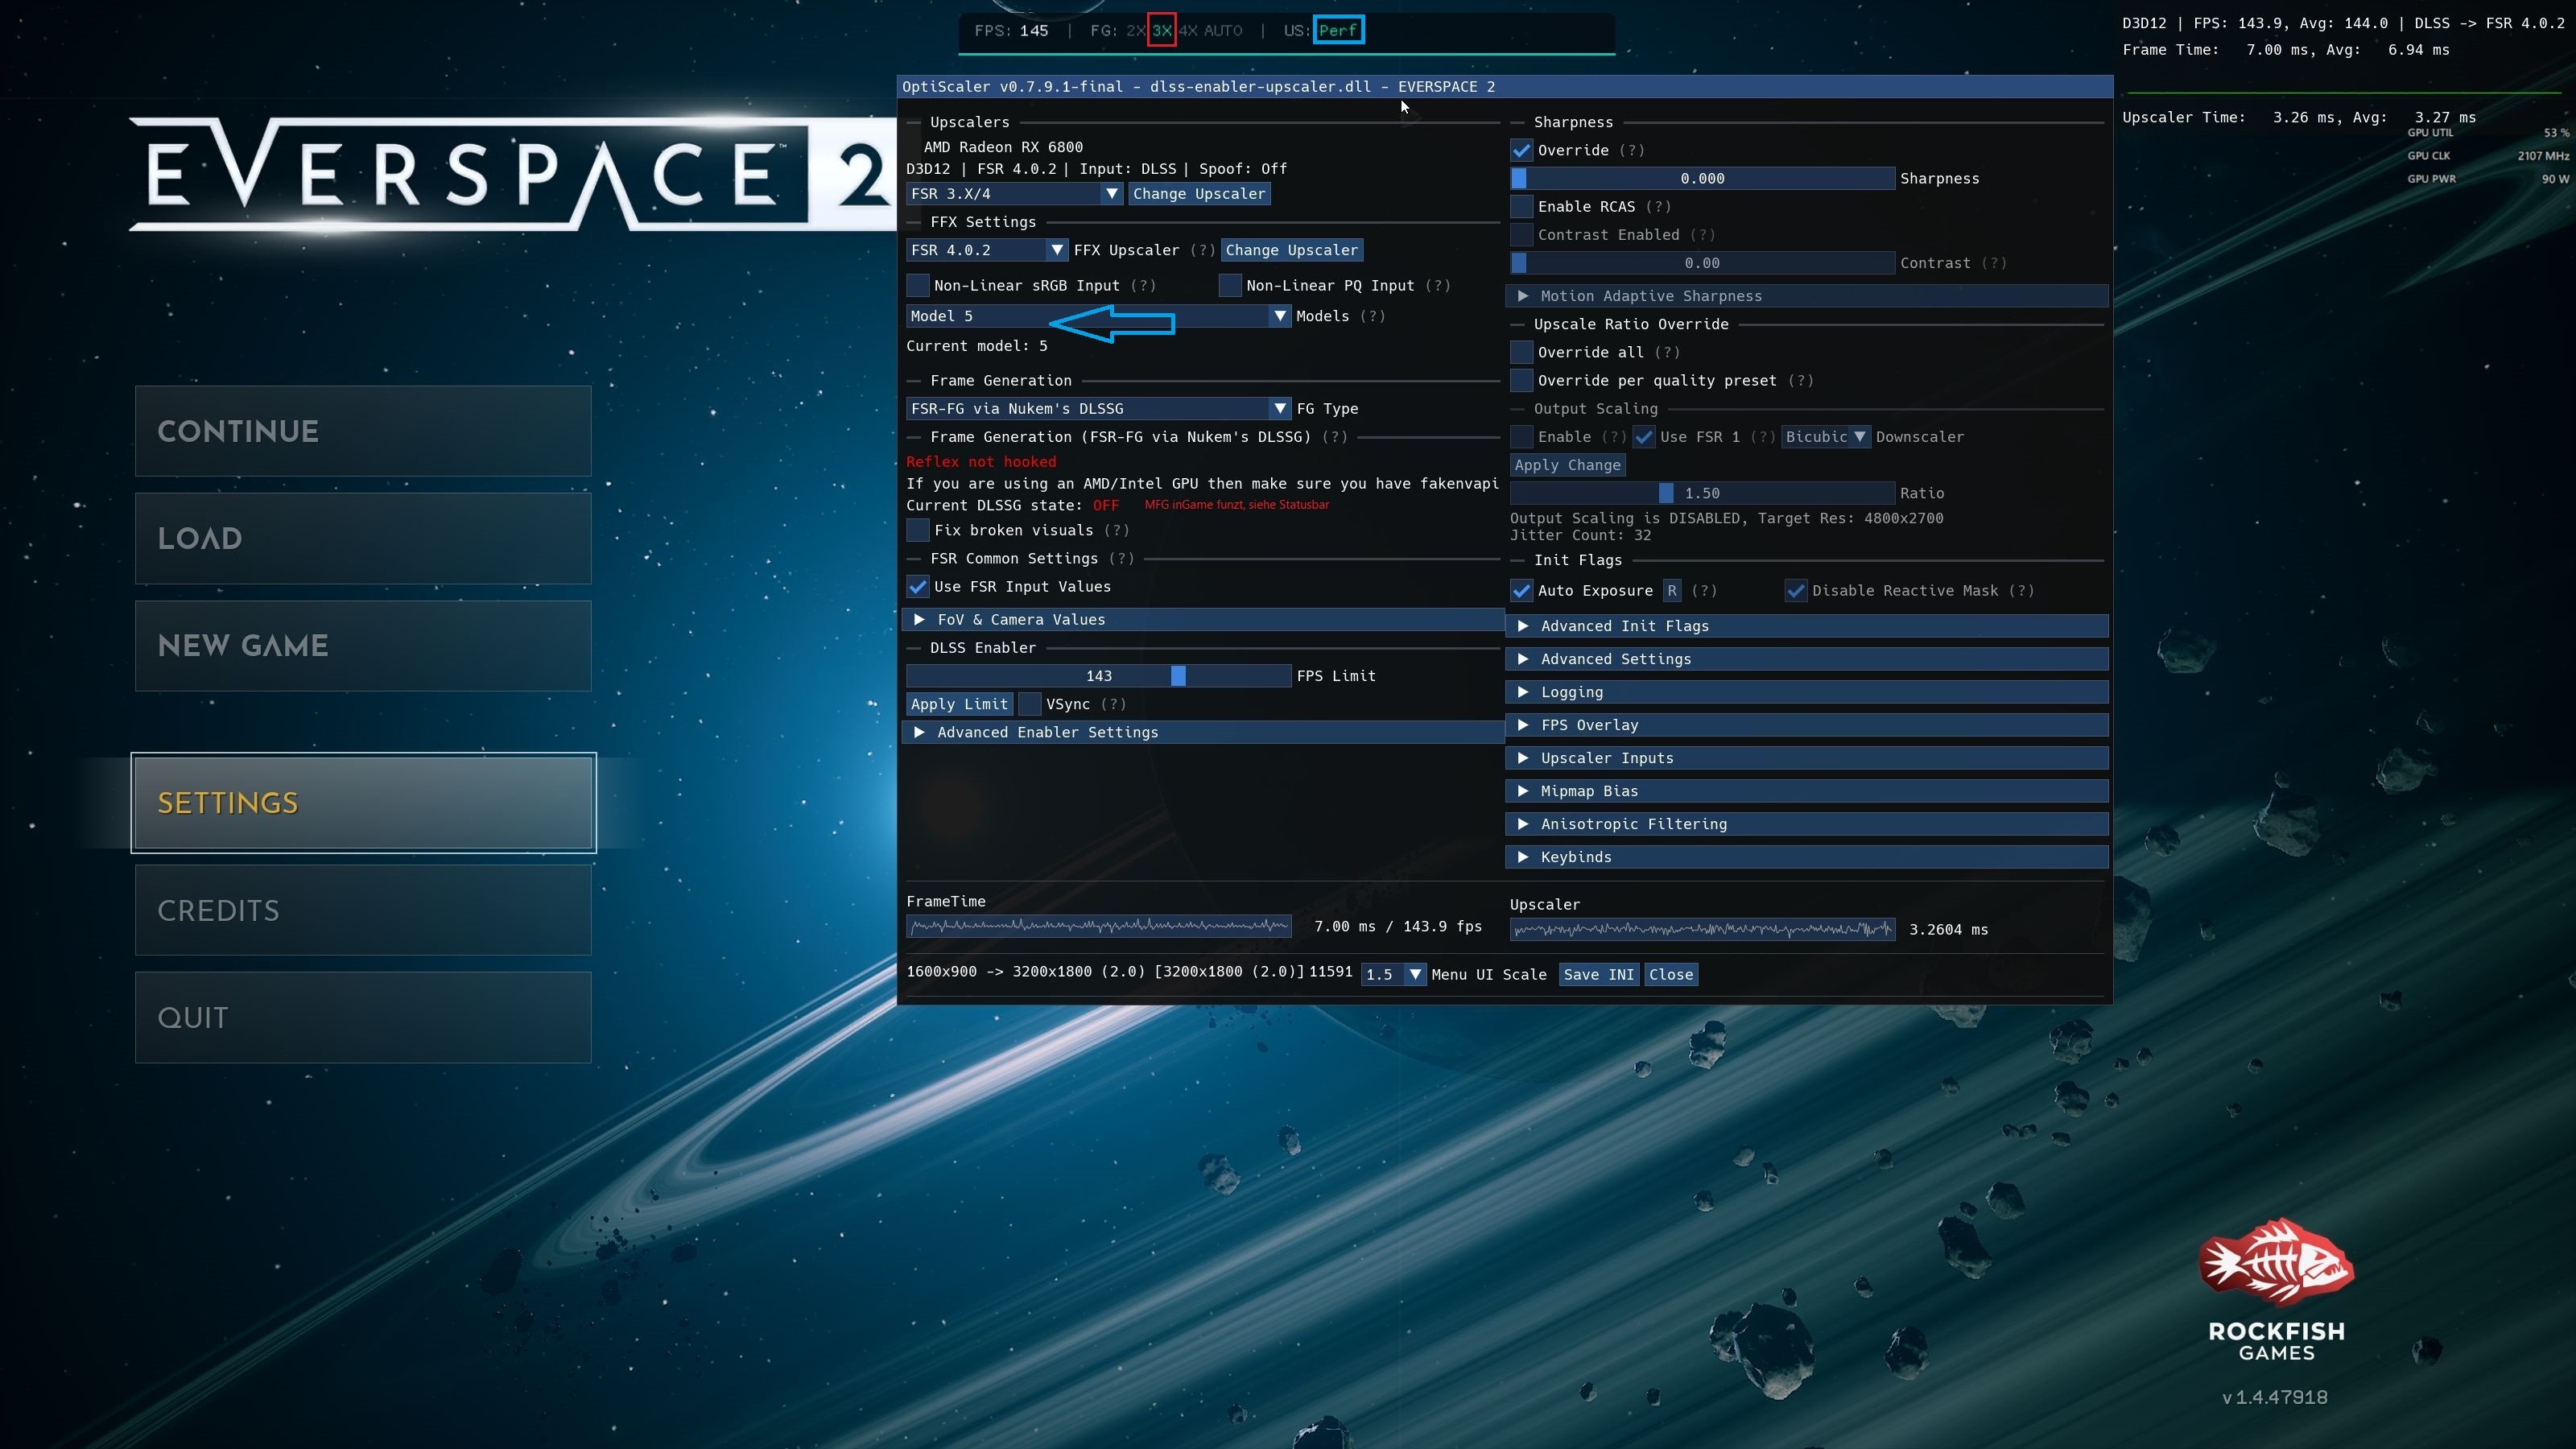This screenshot has width=2576, height=1449.
Task: Click the Save INI button
Action: [x=1598, y=974]
